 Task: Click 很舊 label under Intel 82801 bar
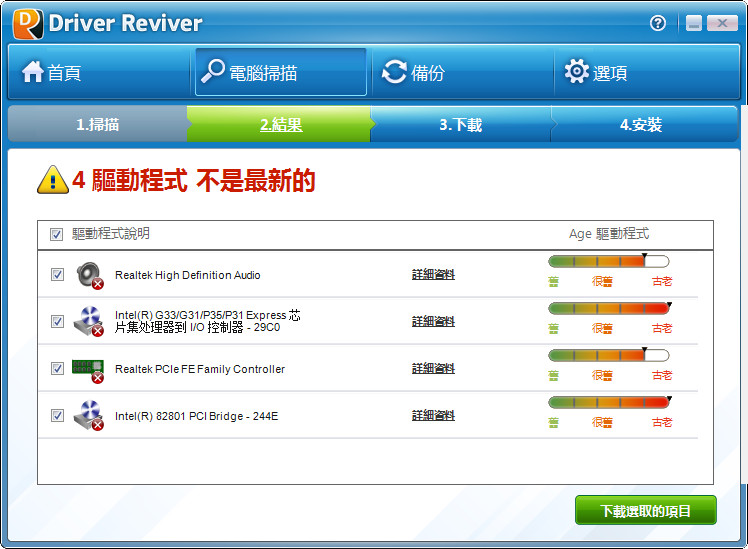pyautogui.click(x=602, y=422)
